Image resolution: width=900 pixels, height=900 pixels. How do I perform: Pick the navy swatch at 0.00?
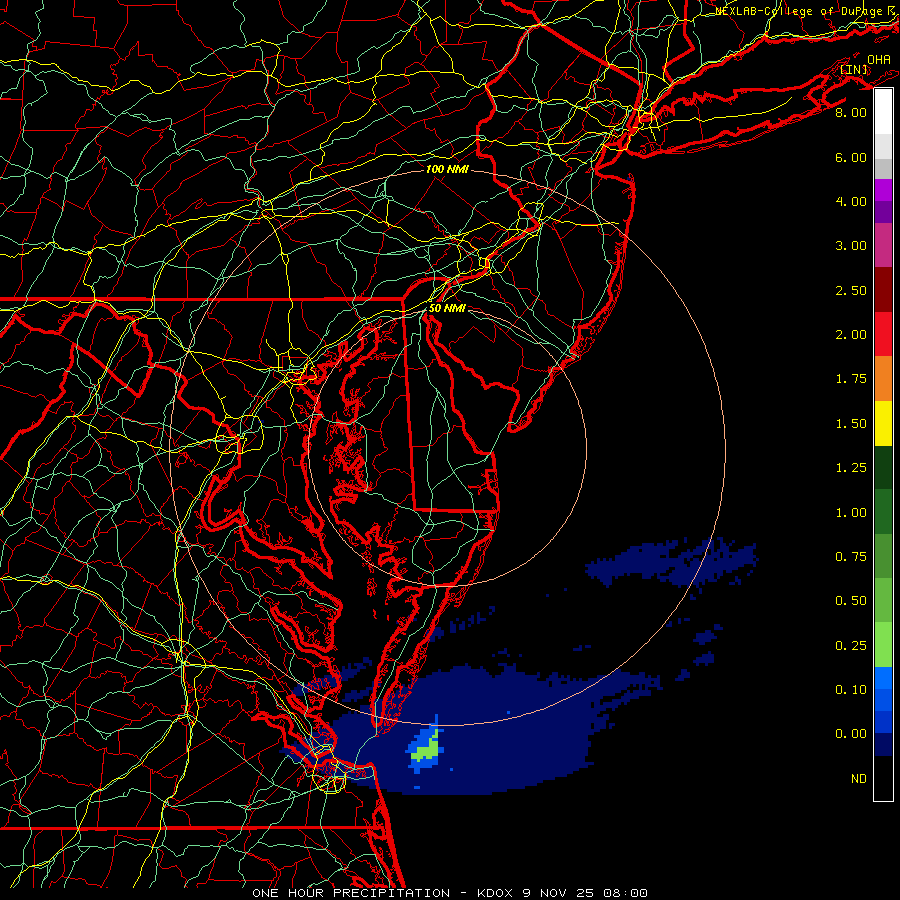tap(883, 744)
